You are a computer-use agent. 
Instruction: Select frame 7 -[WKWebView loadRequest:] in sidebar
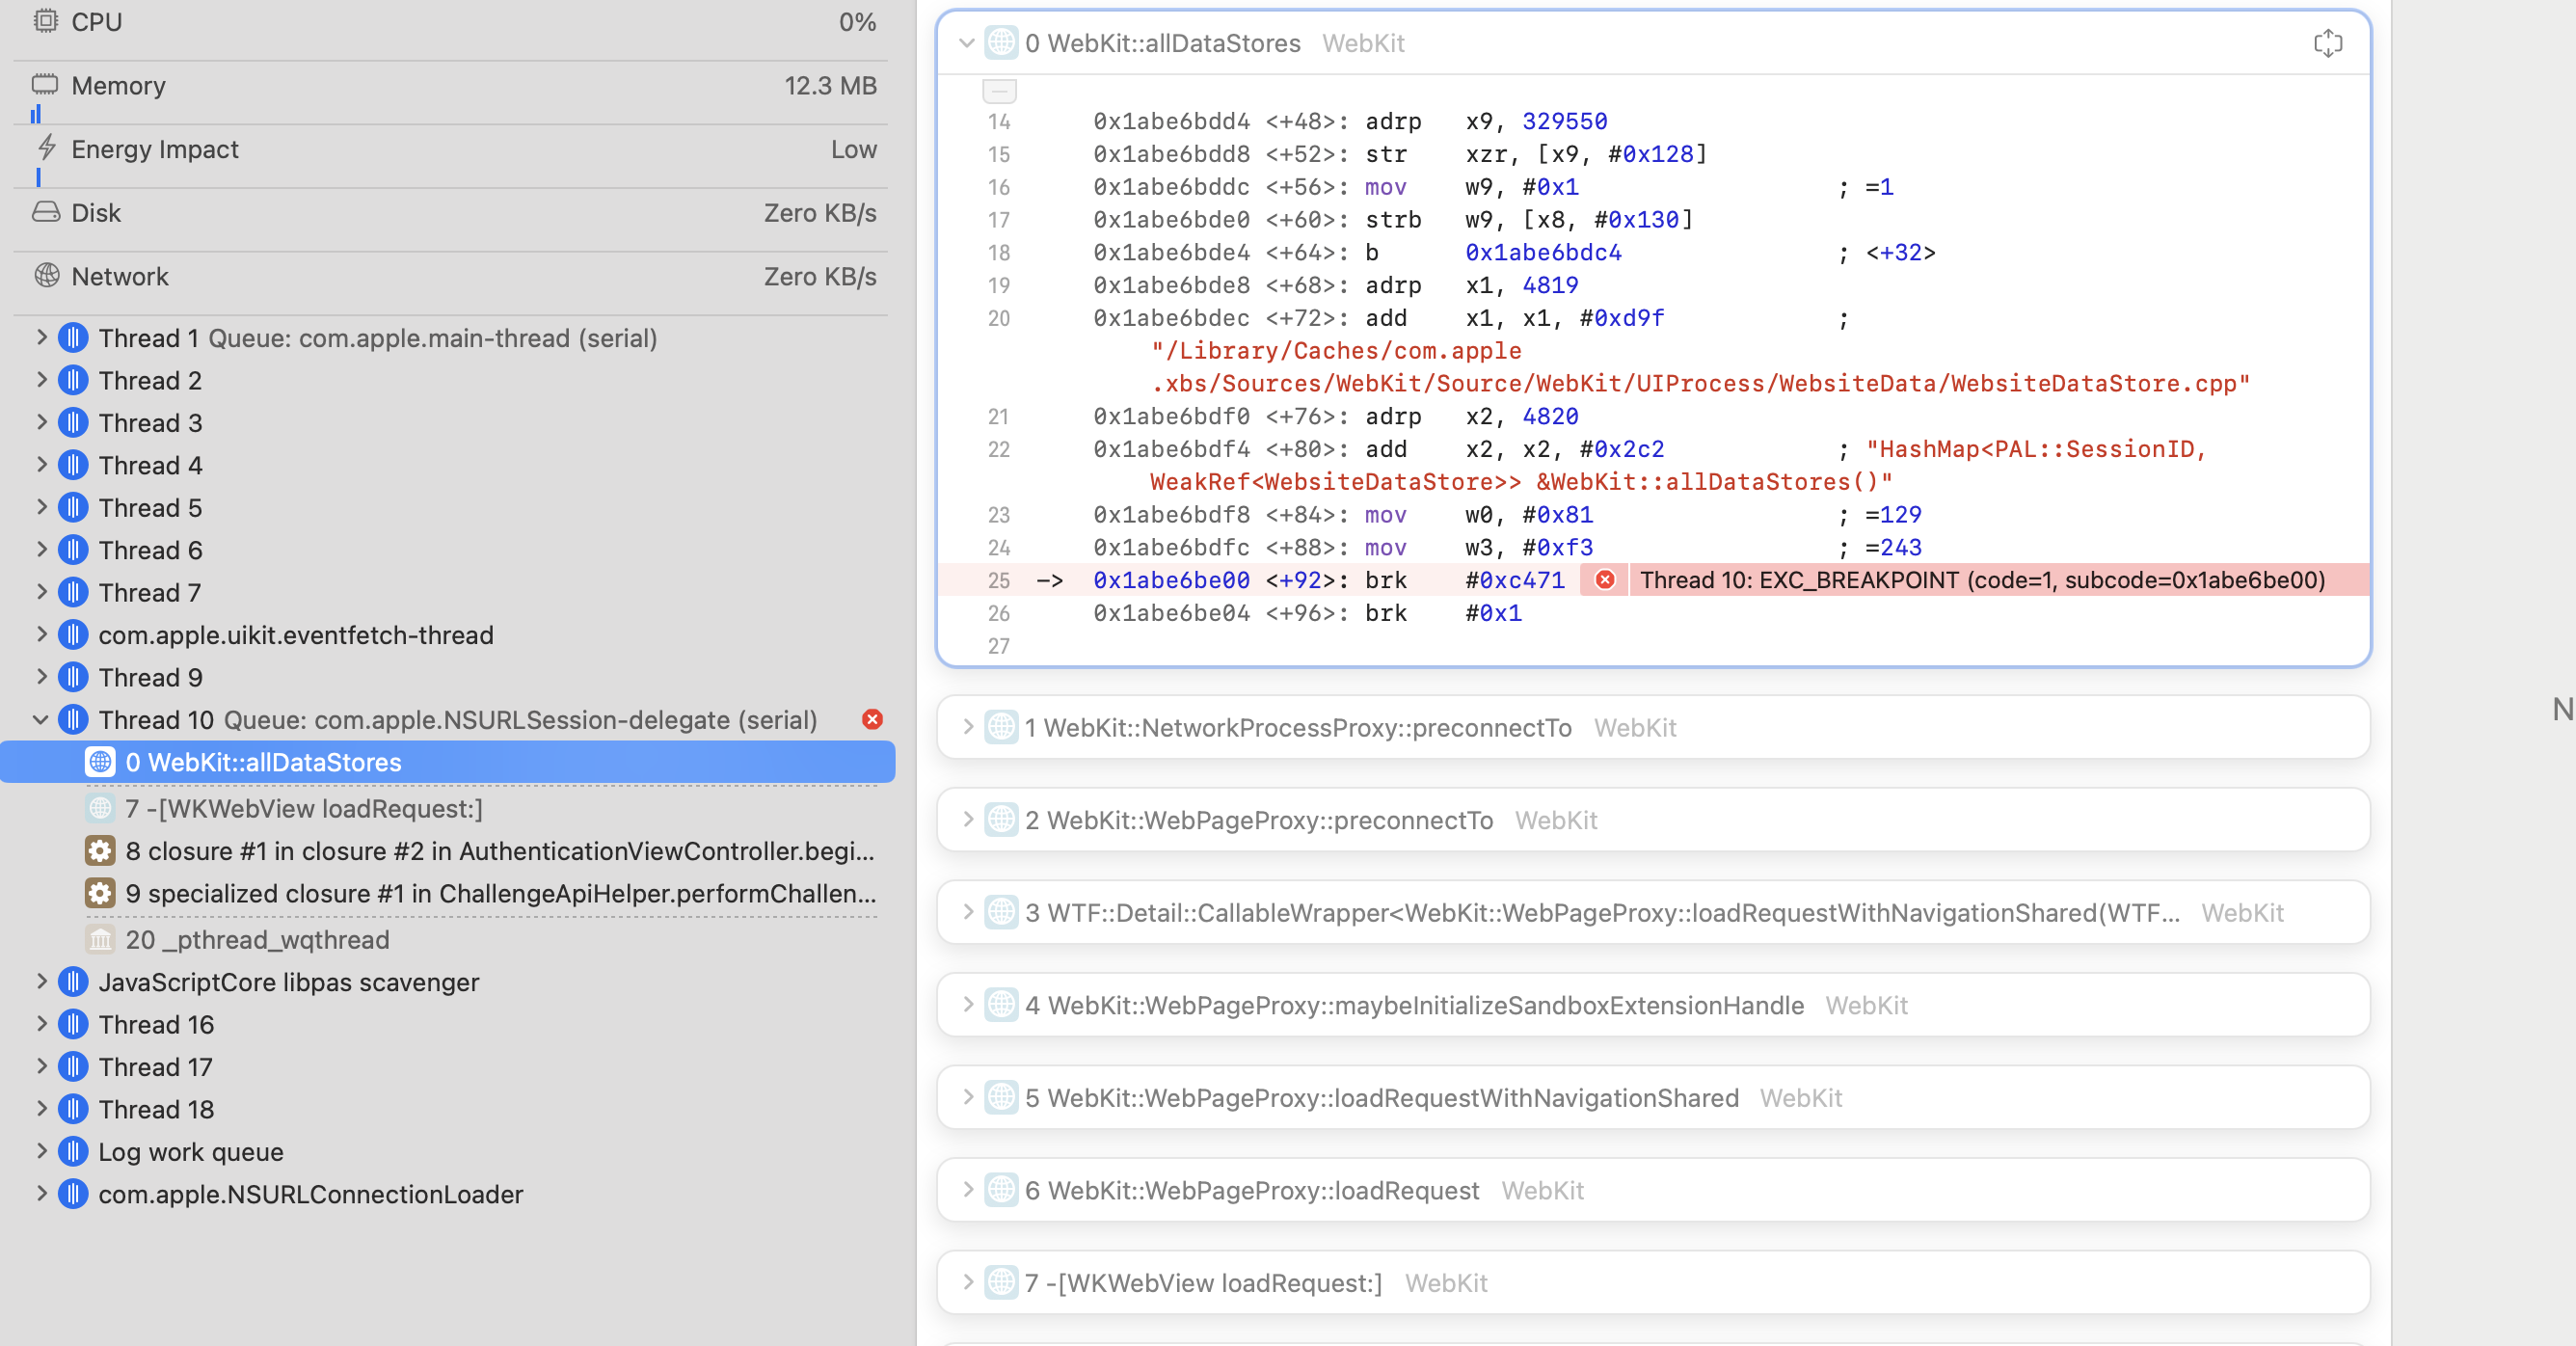(303, 808)
